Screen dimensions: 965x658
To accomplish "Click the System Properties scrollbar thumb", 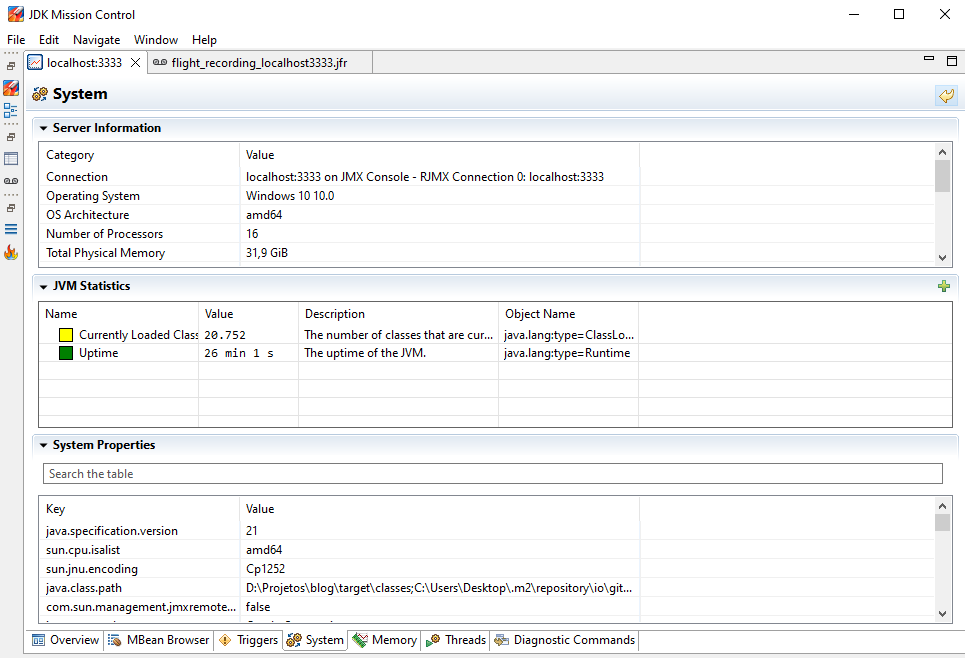I will [x=942, y=523].
